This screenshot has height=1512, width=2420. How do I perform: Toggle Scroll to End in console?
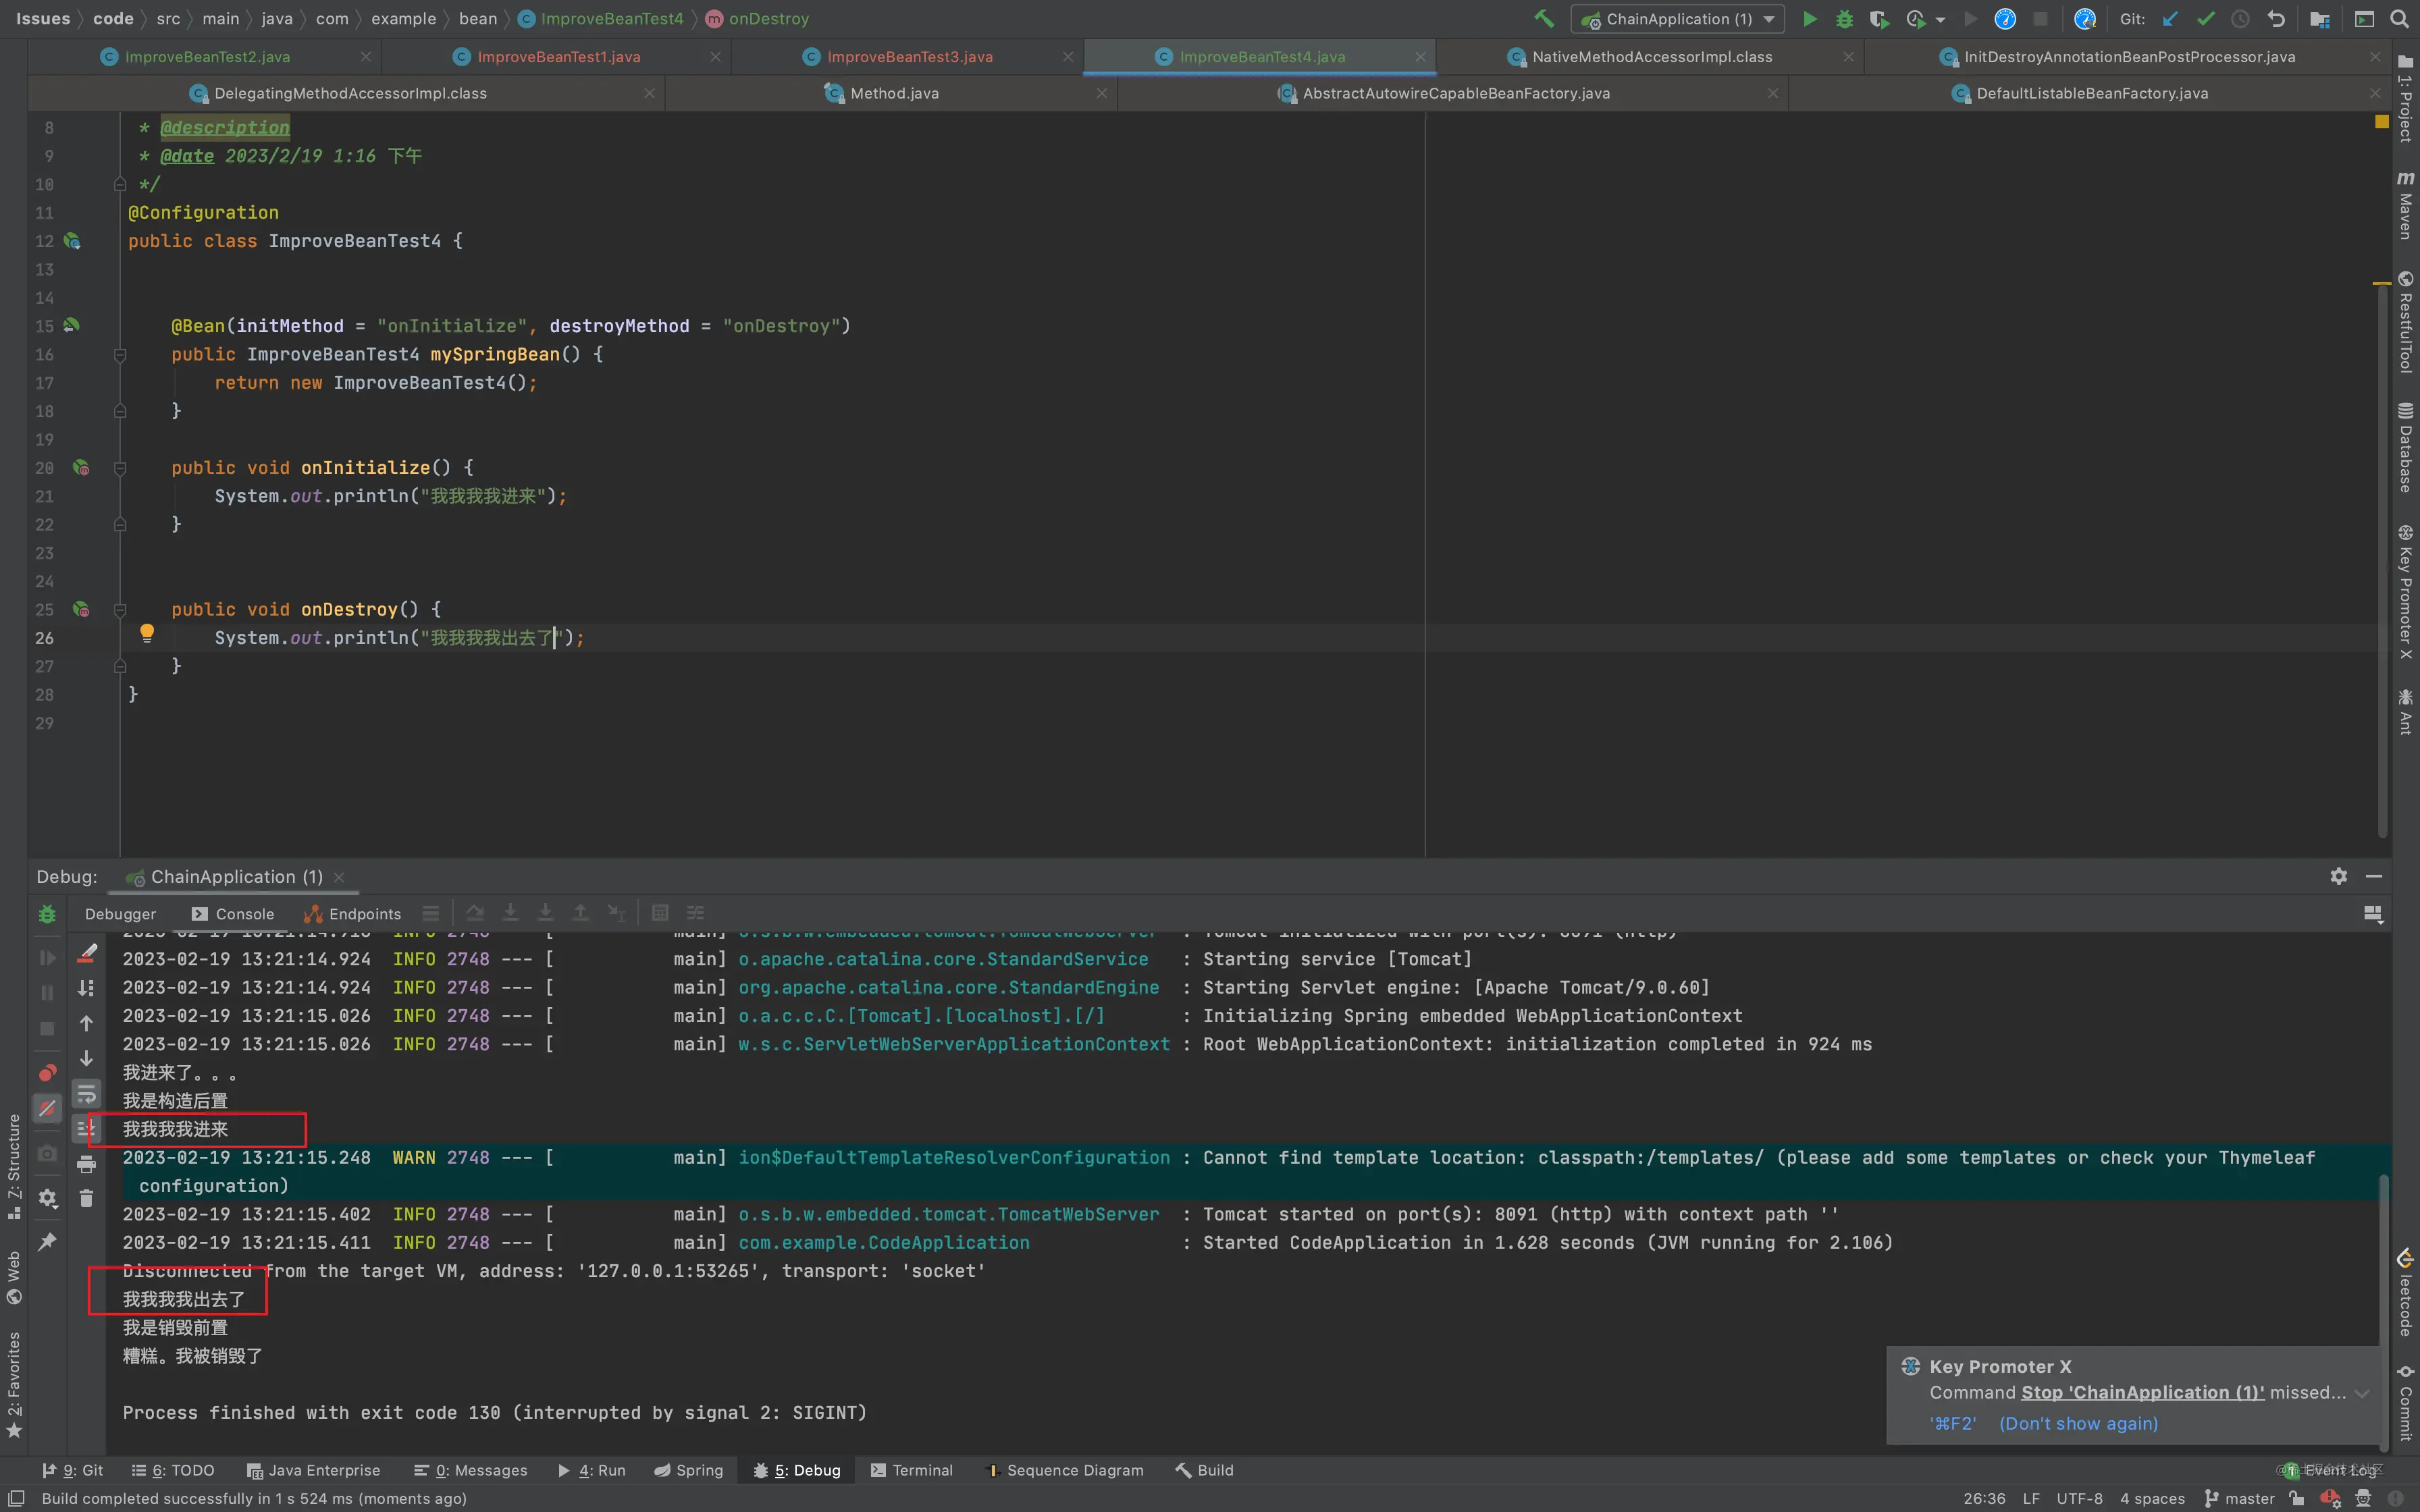click(x=87, y=1129)
